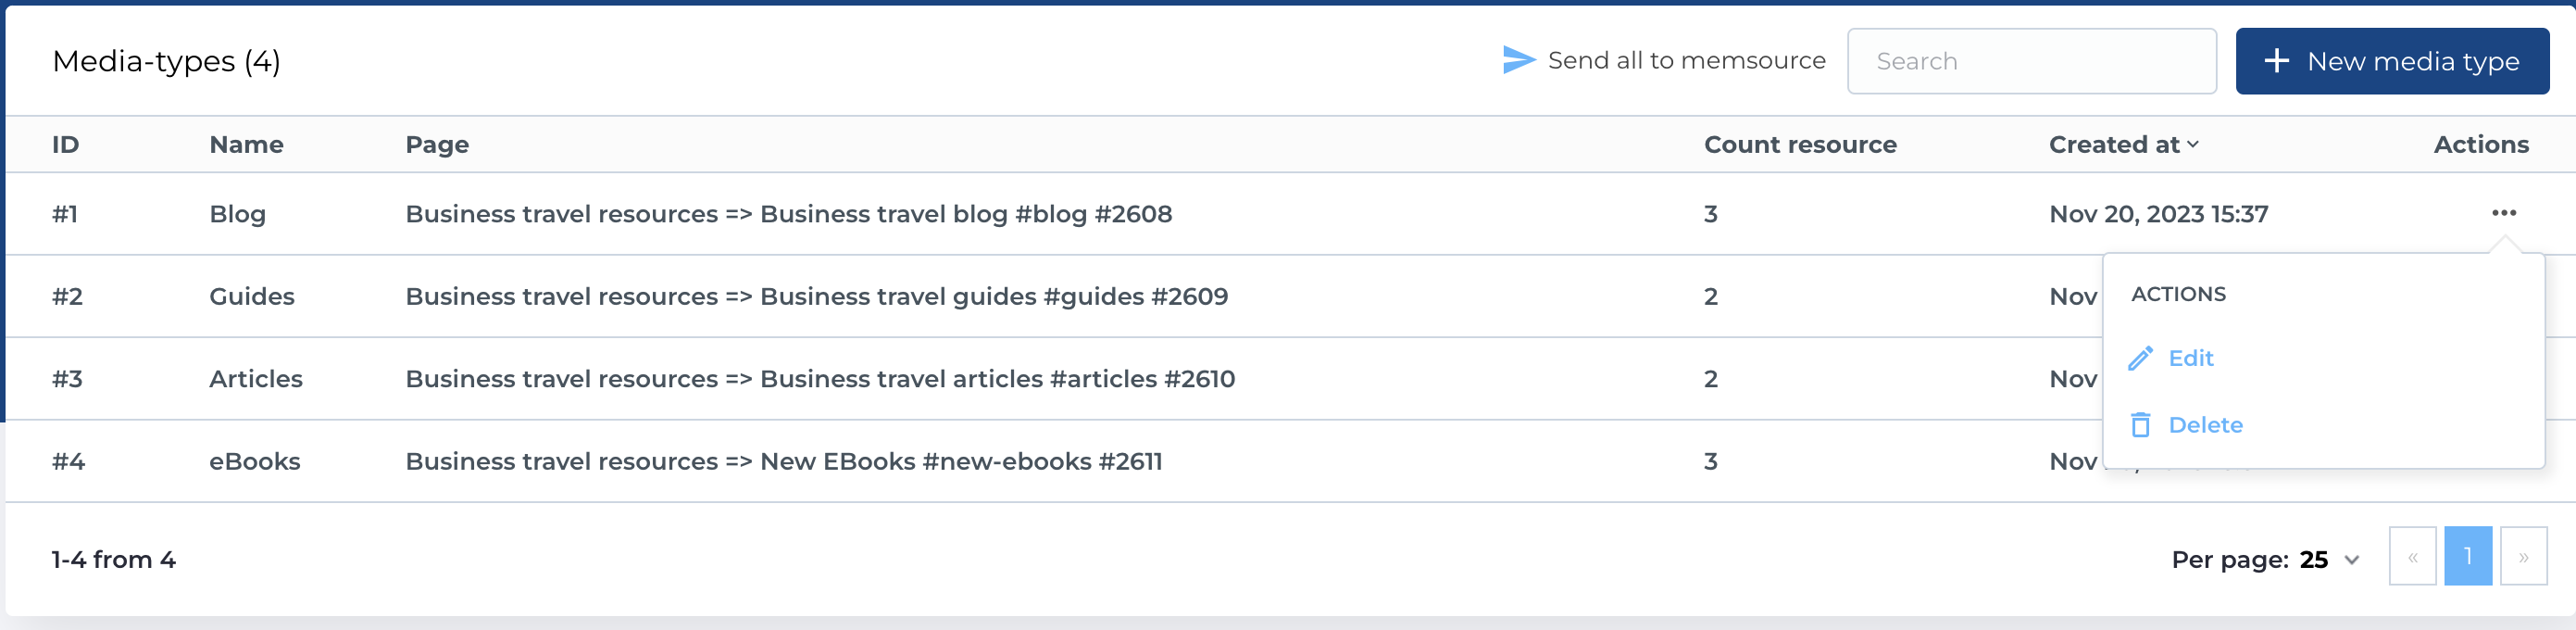The image size is (2576, 630).
Task: Click the Send all to memsource paper-plane icon
Action: point(1518,60)
